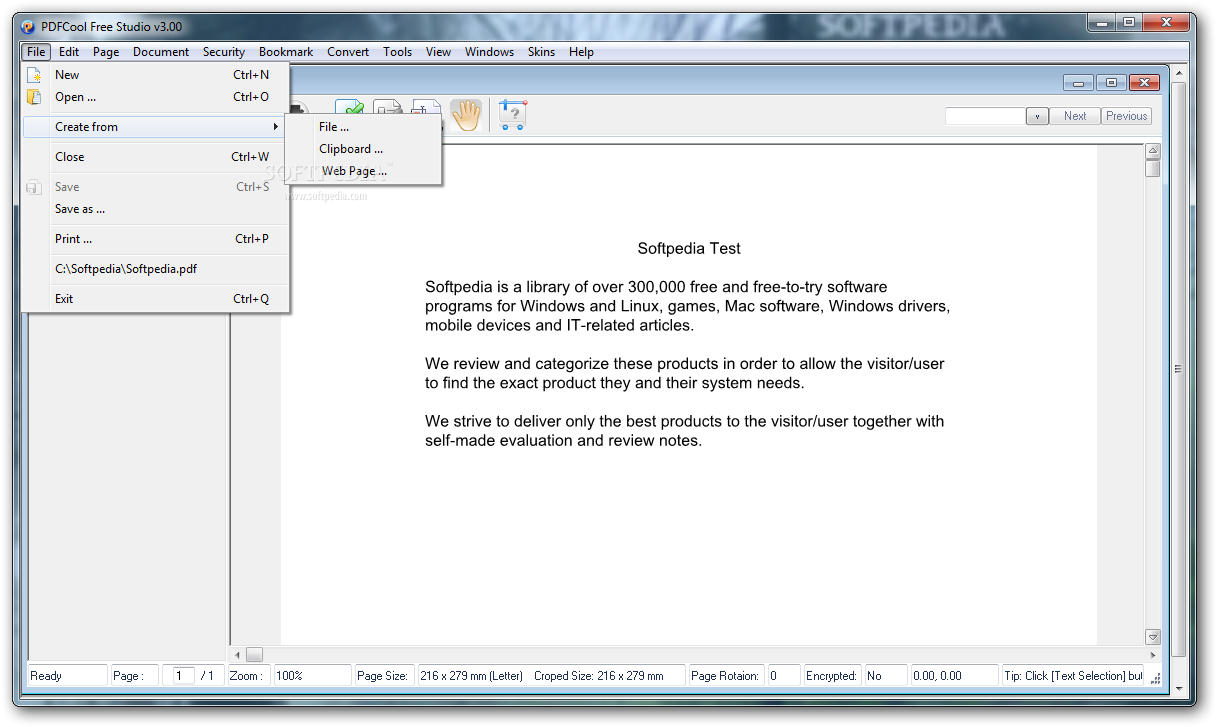The image size is (1217, 727).
Task: Choose New from the File menu
Action: pos(156,75)
